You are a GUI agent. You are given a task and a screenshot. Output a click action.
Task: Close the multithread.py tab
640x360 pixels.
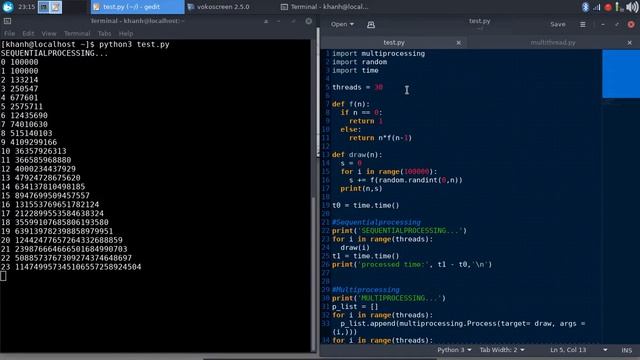point(629,42)
